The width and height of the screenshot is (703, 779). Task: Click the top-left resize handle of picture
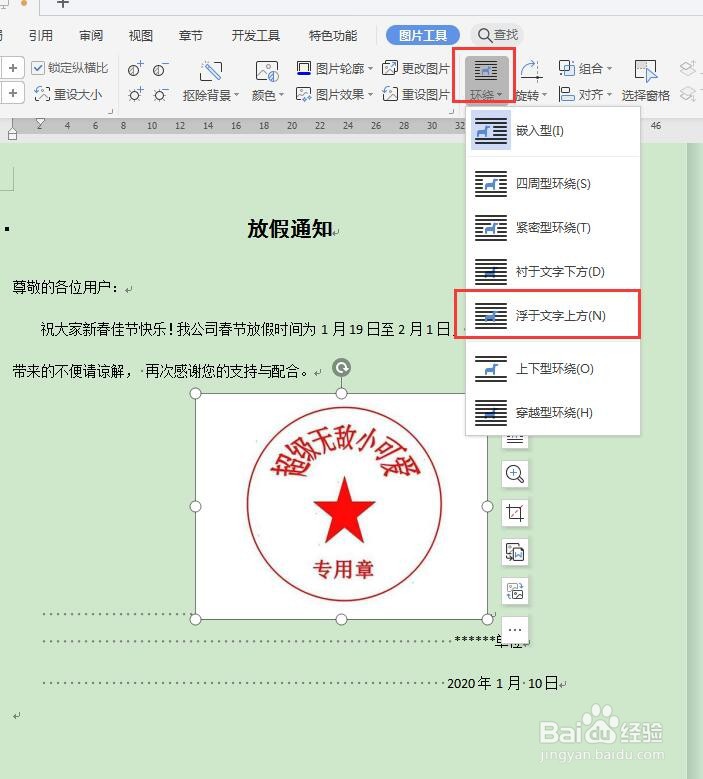click(x=195, y=393)
